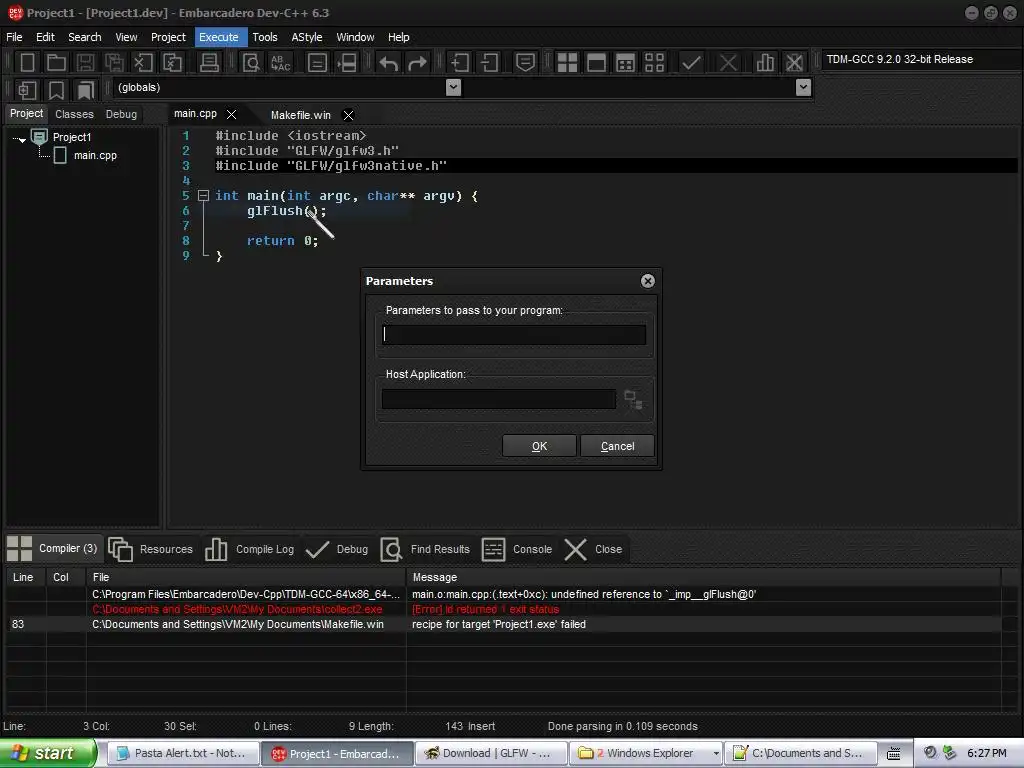The height and width of the screenshot is (768, 1024).
Task: Switch to the Classes sidebar tab
Action: click(x=74, y=114)
